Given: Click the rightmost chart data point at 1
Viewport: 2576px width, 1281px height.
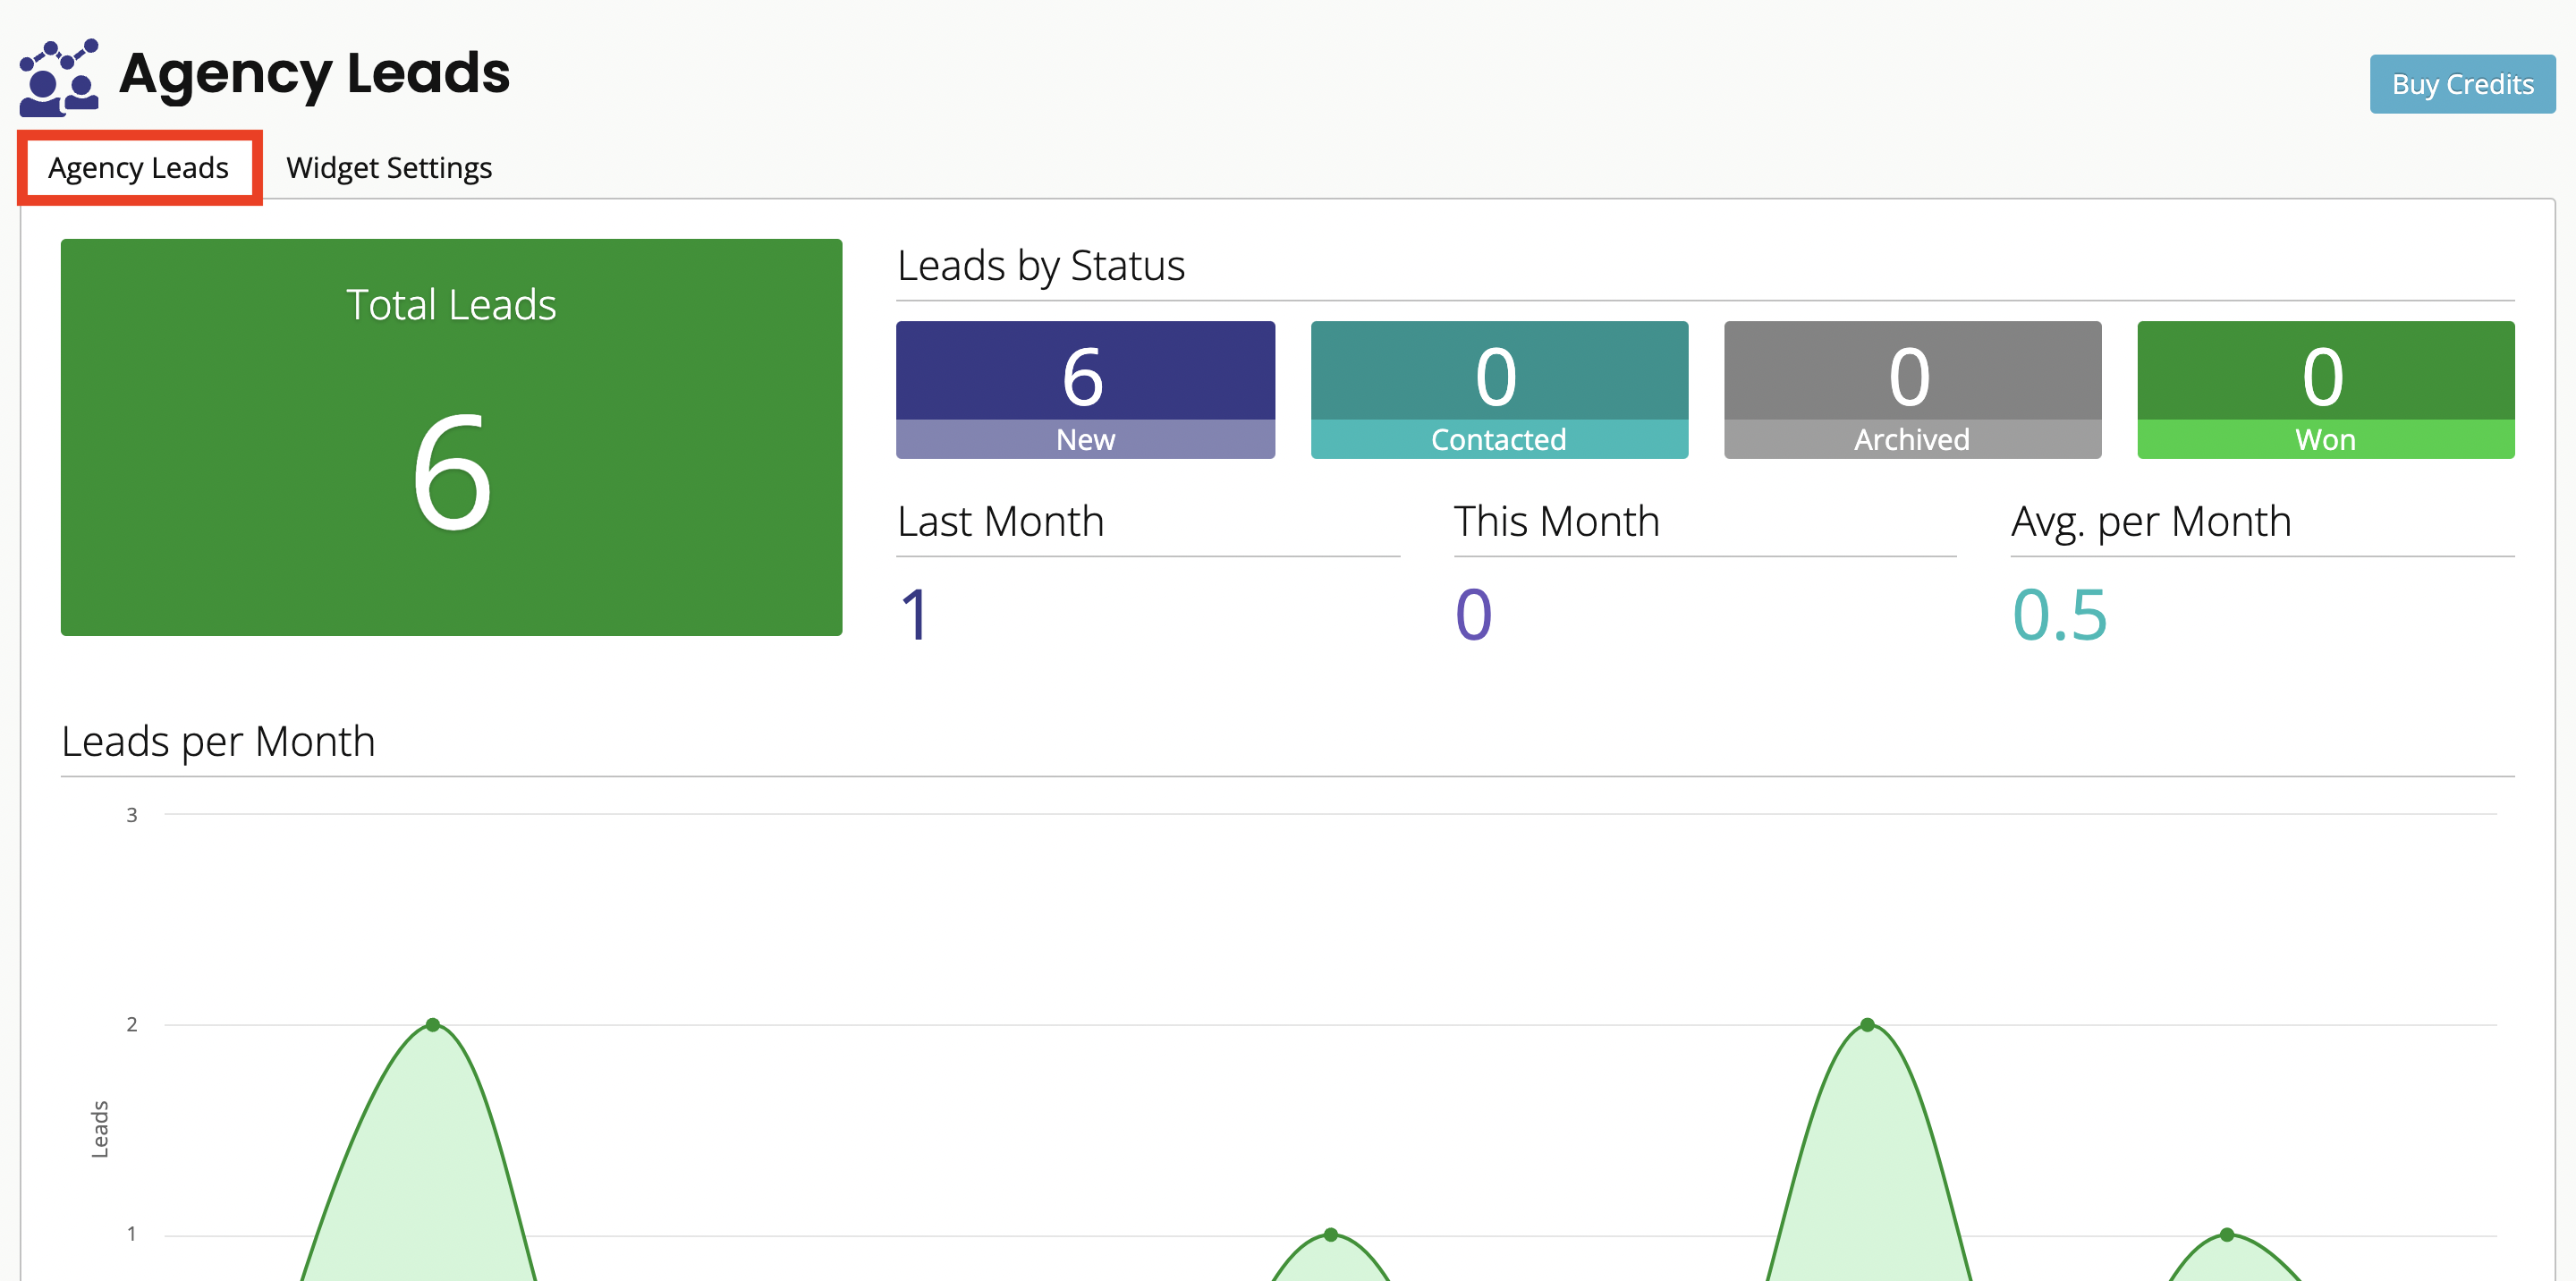Looking at the screenshot, I should pyautogui.click(x=2227, y=1234).
